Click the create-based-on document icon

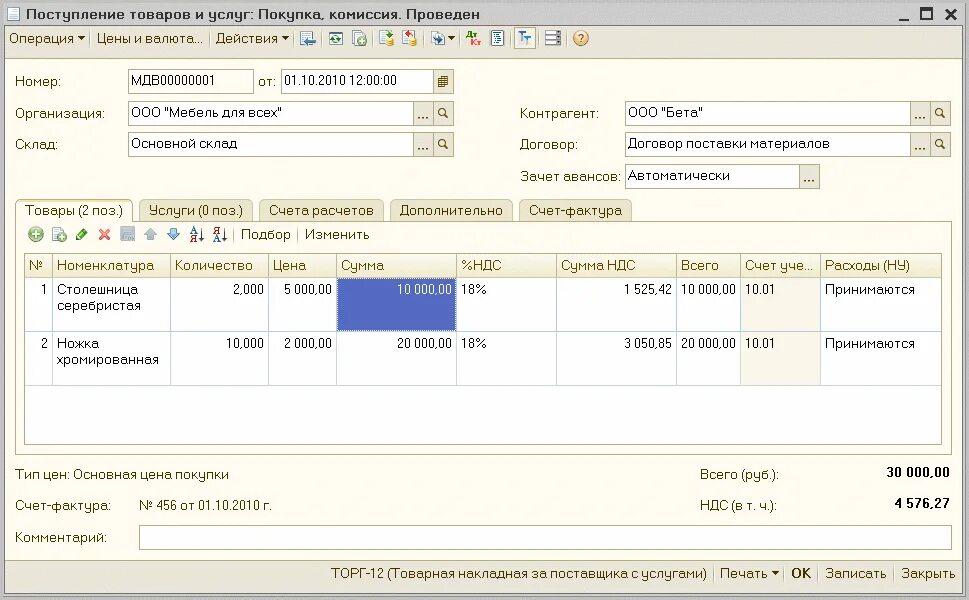[x=359, y=38]
